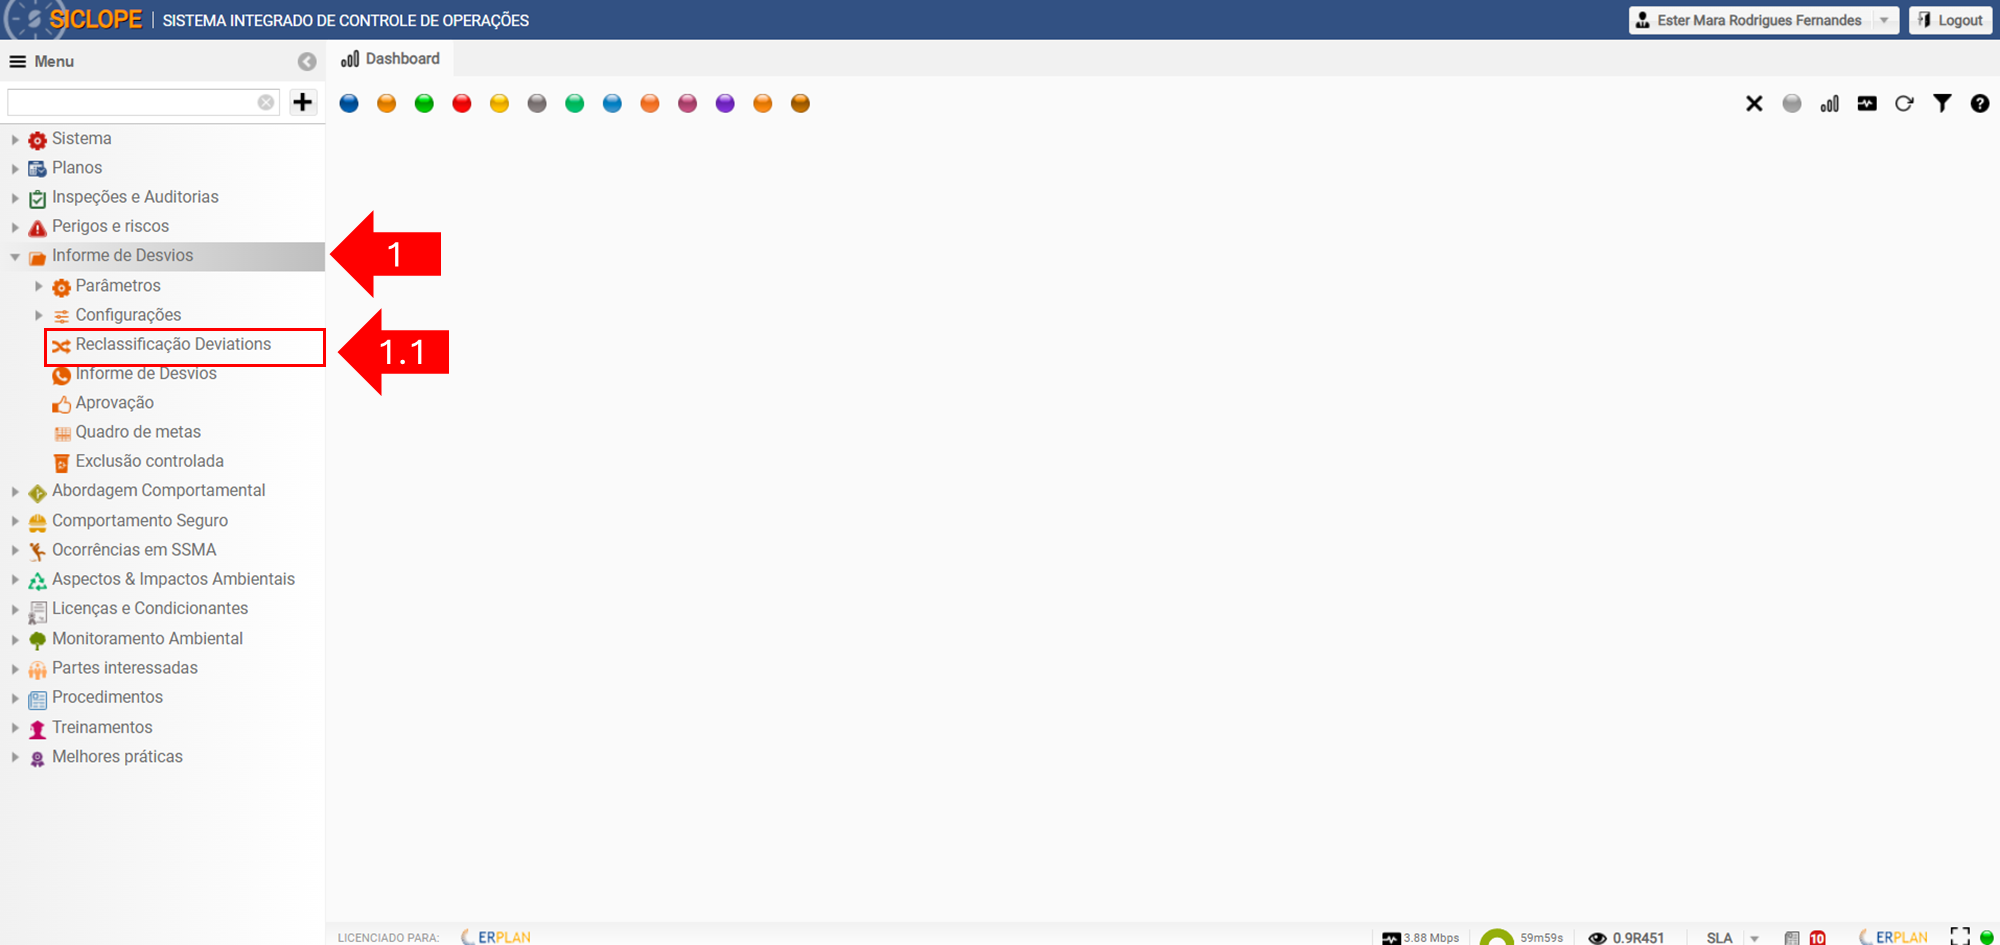Image resolution: width=2000 pixels, height=945 pixels.
Task: Click the monitor activity icon in toolbar
Action: [1867, 103]
